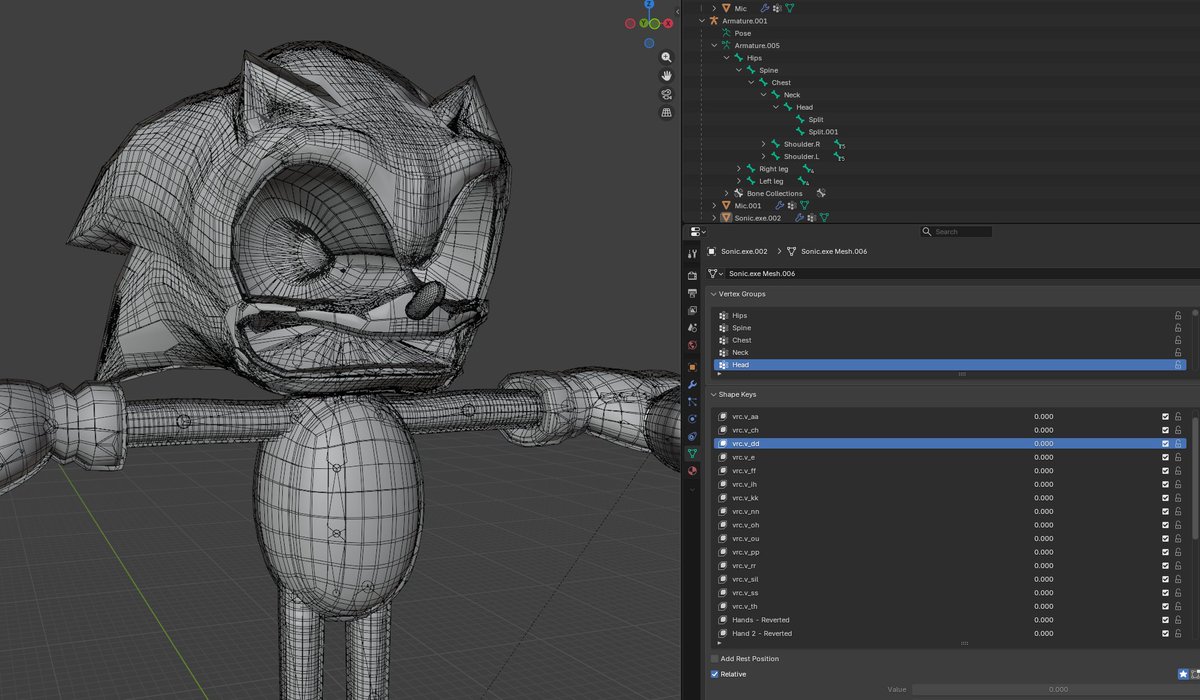Collapse the Hips bone in outliner
Screen dimensions: 1200x700
pyautogui.click(x=726, y=58)
